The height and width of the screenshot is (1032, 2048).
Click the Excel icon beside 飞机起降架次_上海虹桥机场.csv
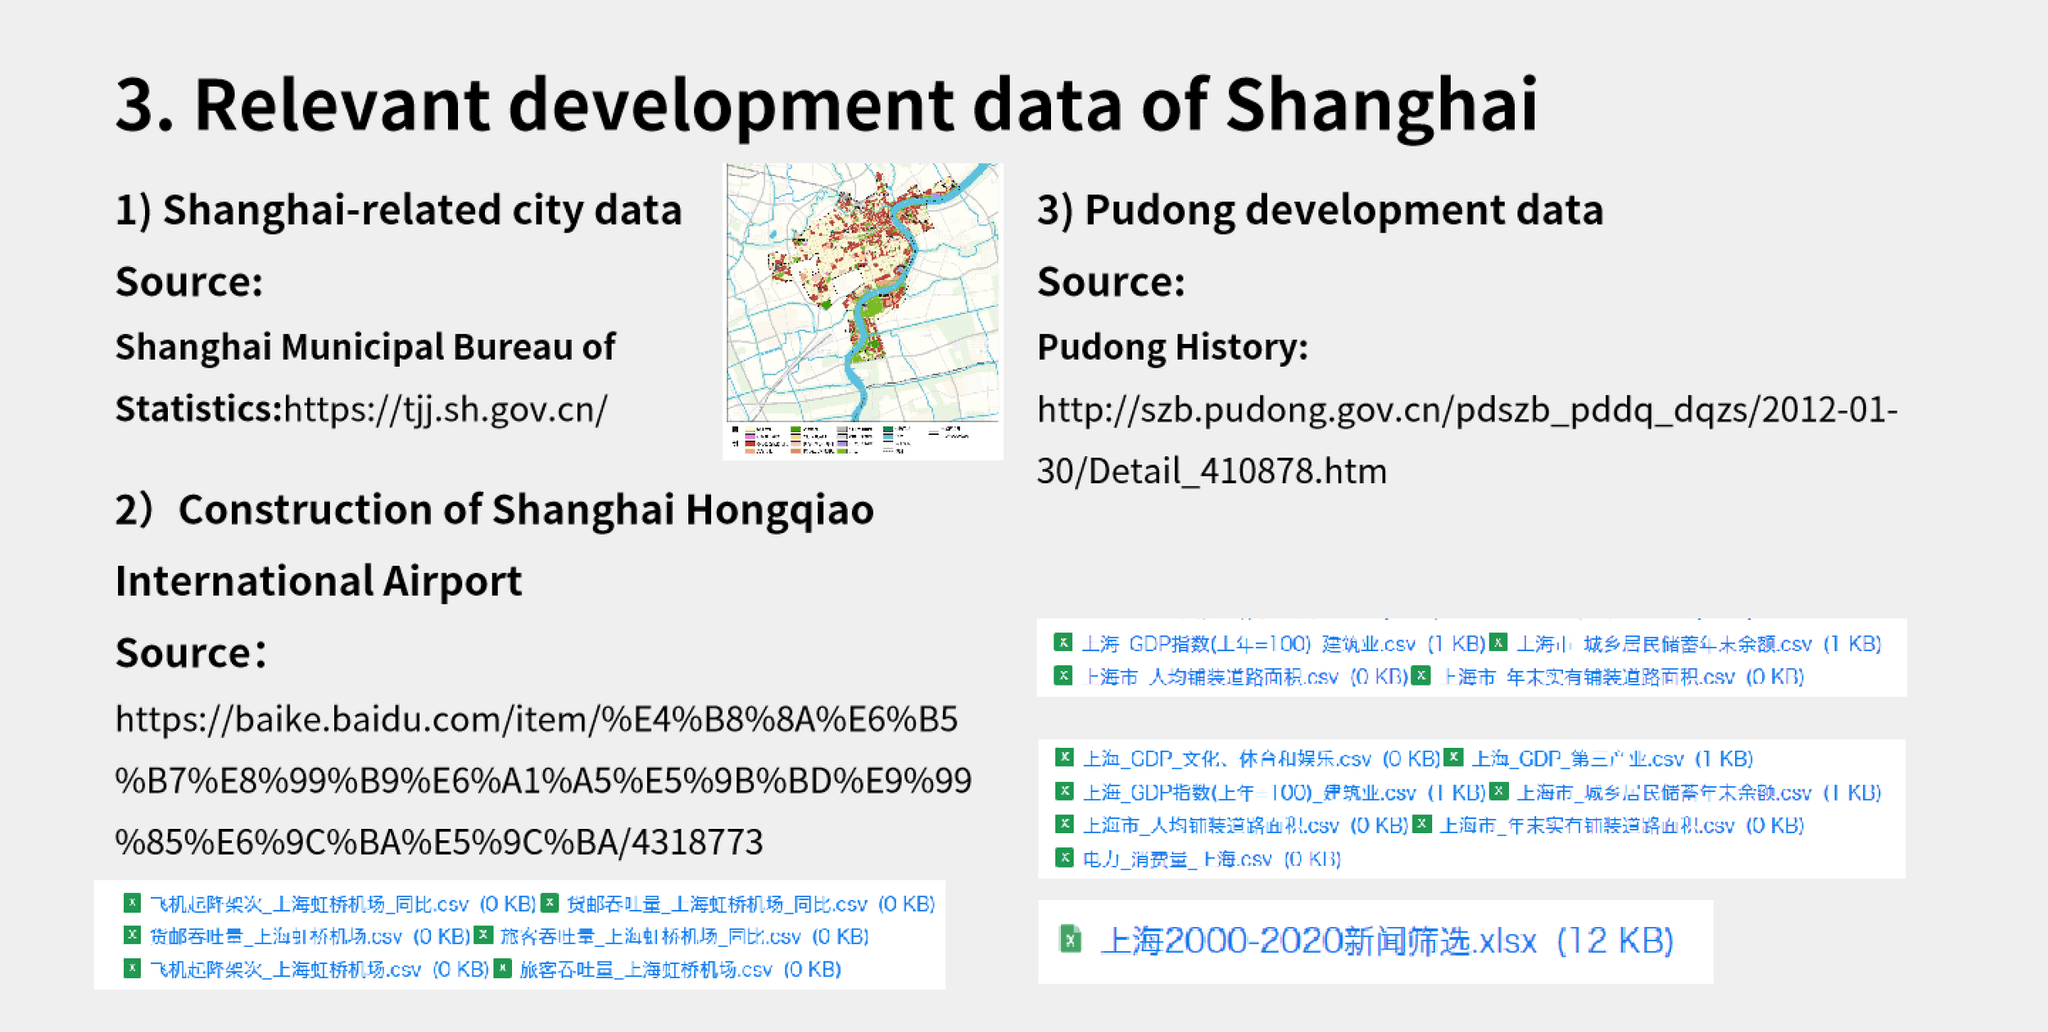pos(132,969)
